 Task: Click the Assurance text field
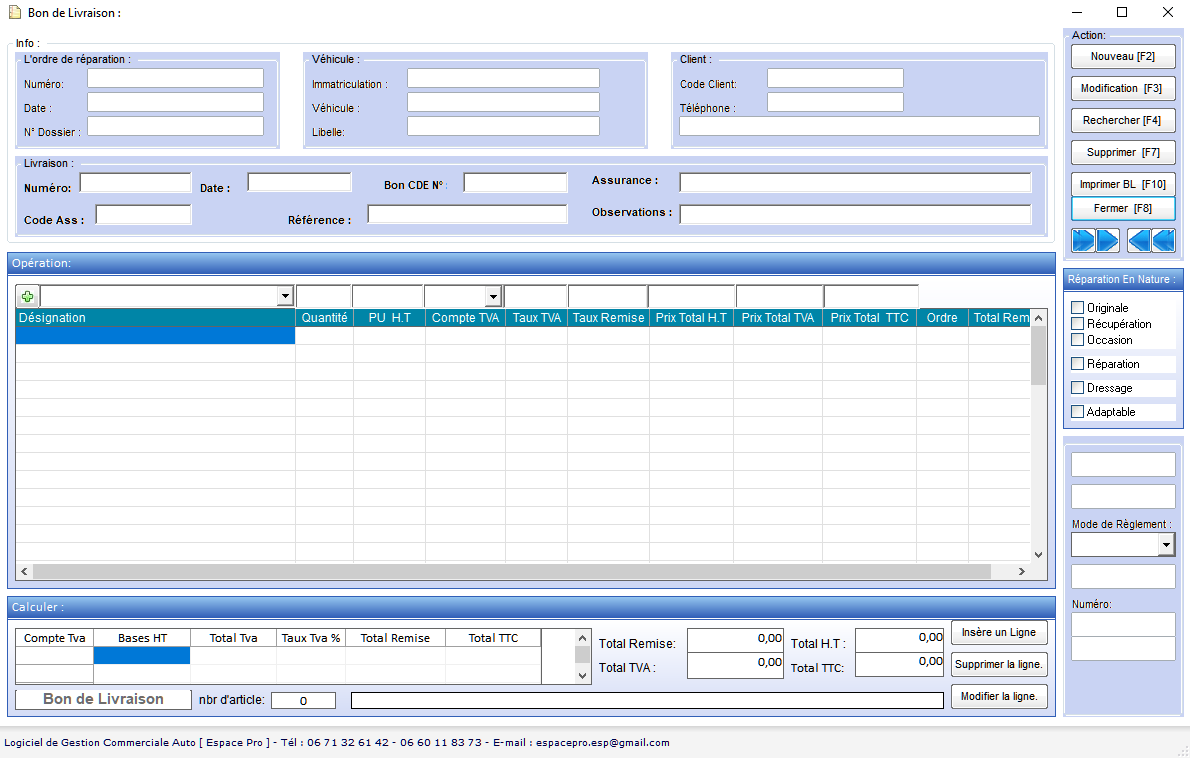[855, 182]
